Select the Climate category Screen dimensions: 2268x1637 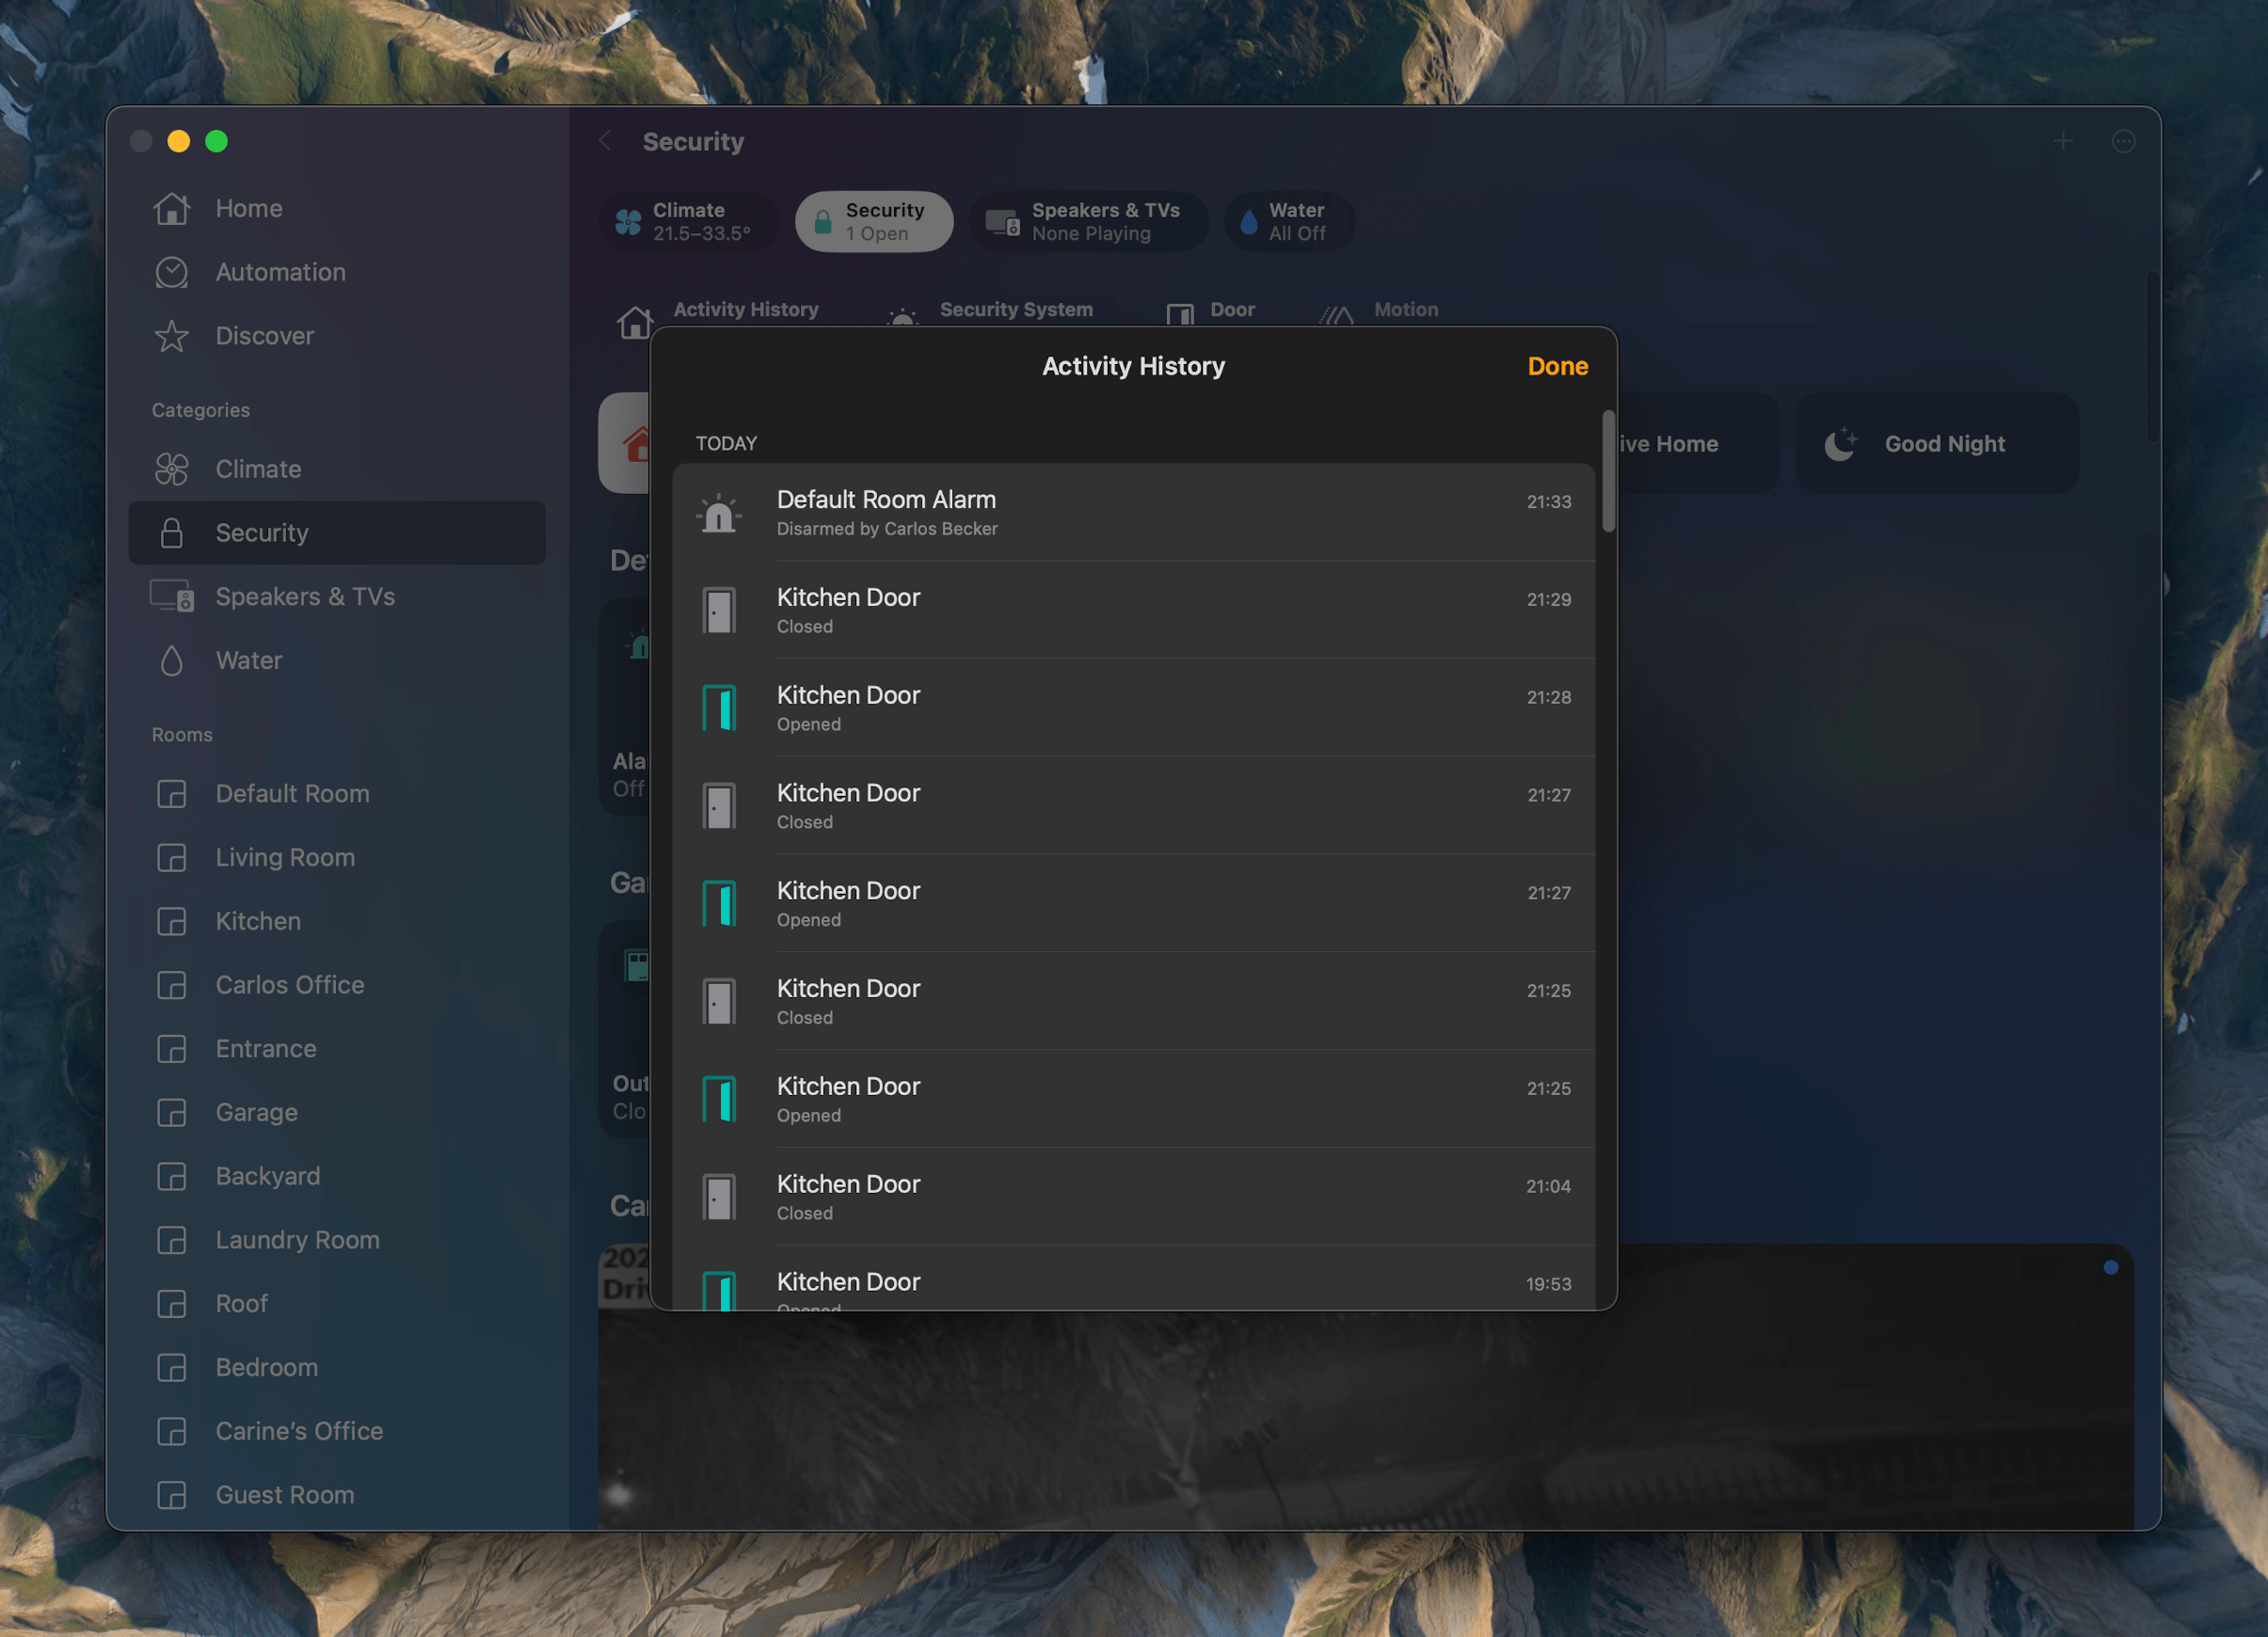(x=258, y=468)
